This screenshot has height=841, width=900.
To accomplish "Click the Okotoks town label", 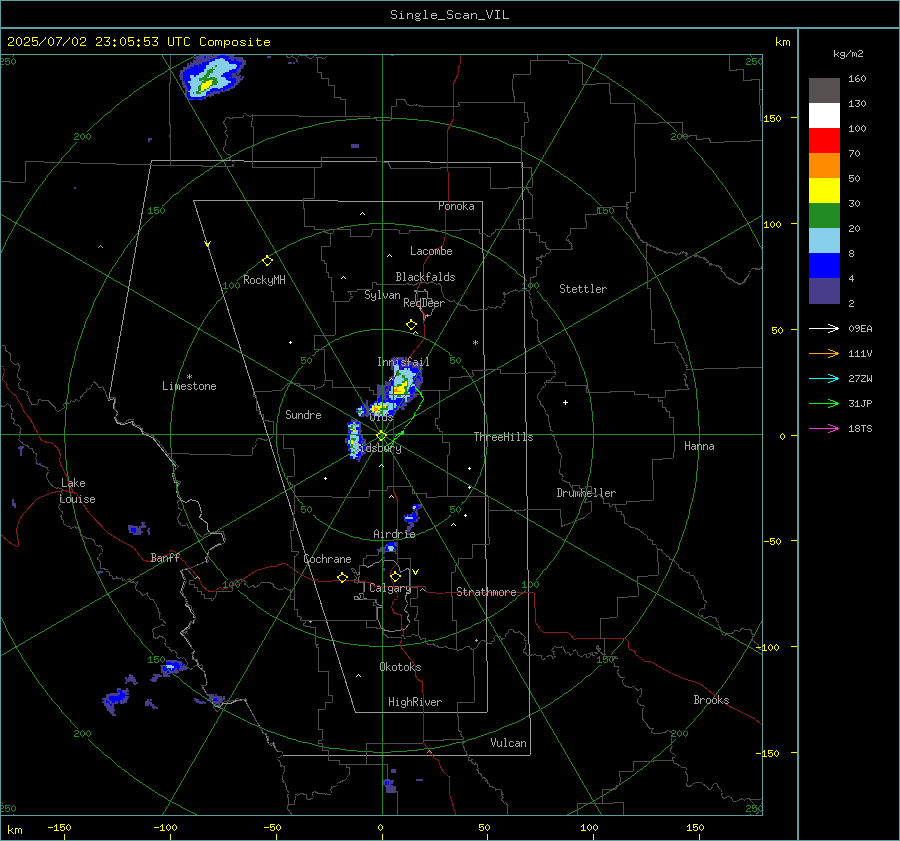I will (x=400, y=667).
